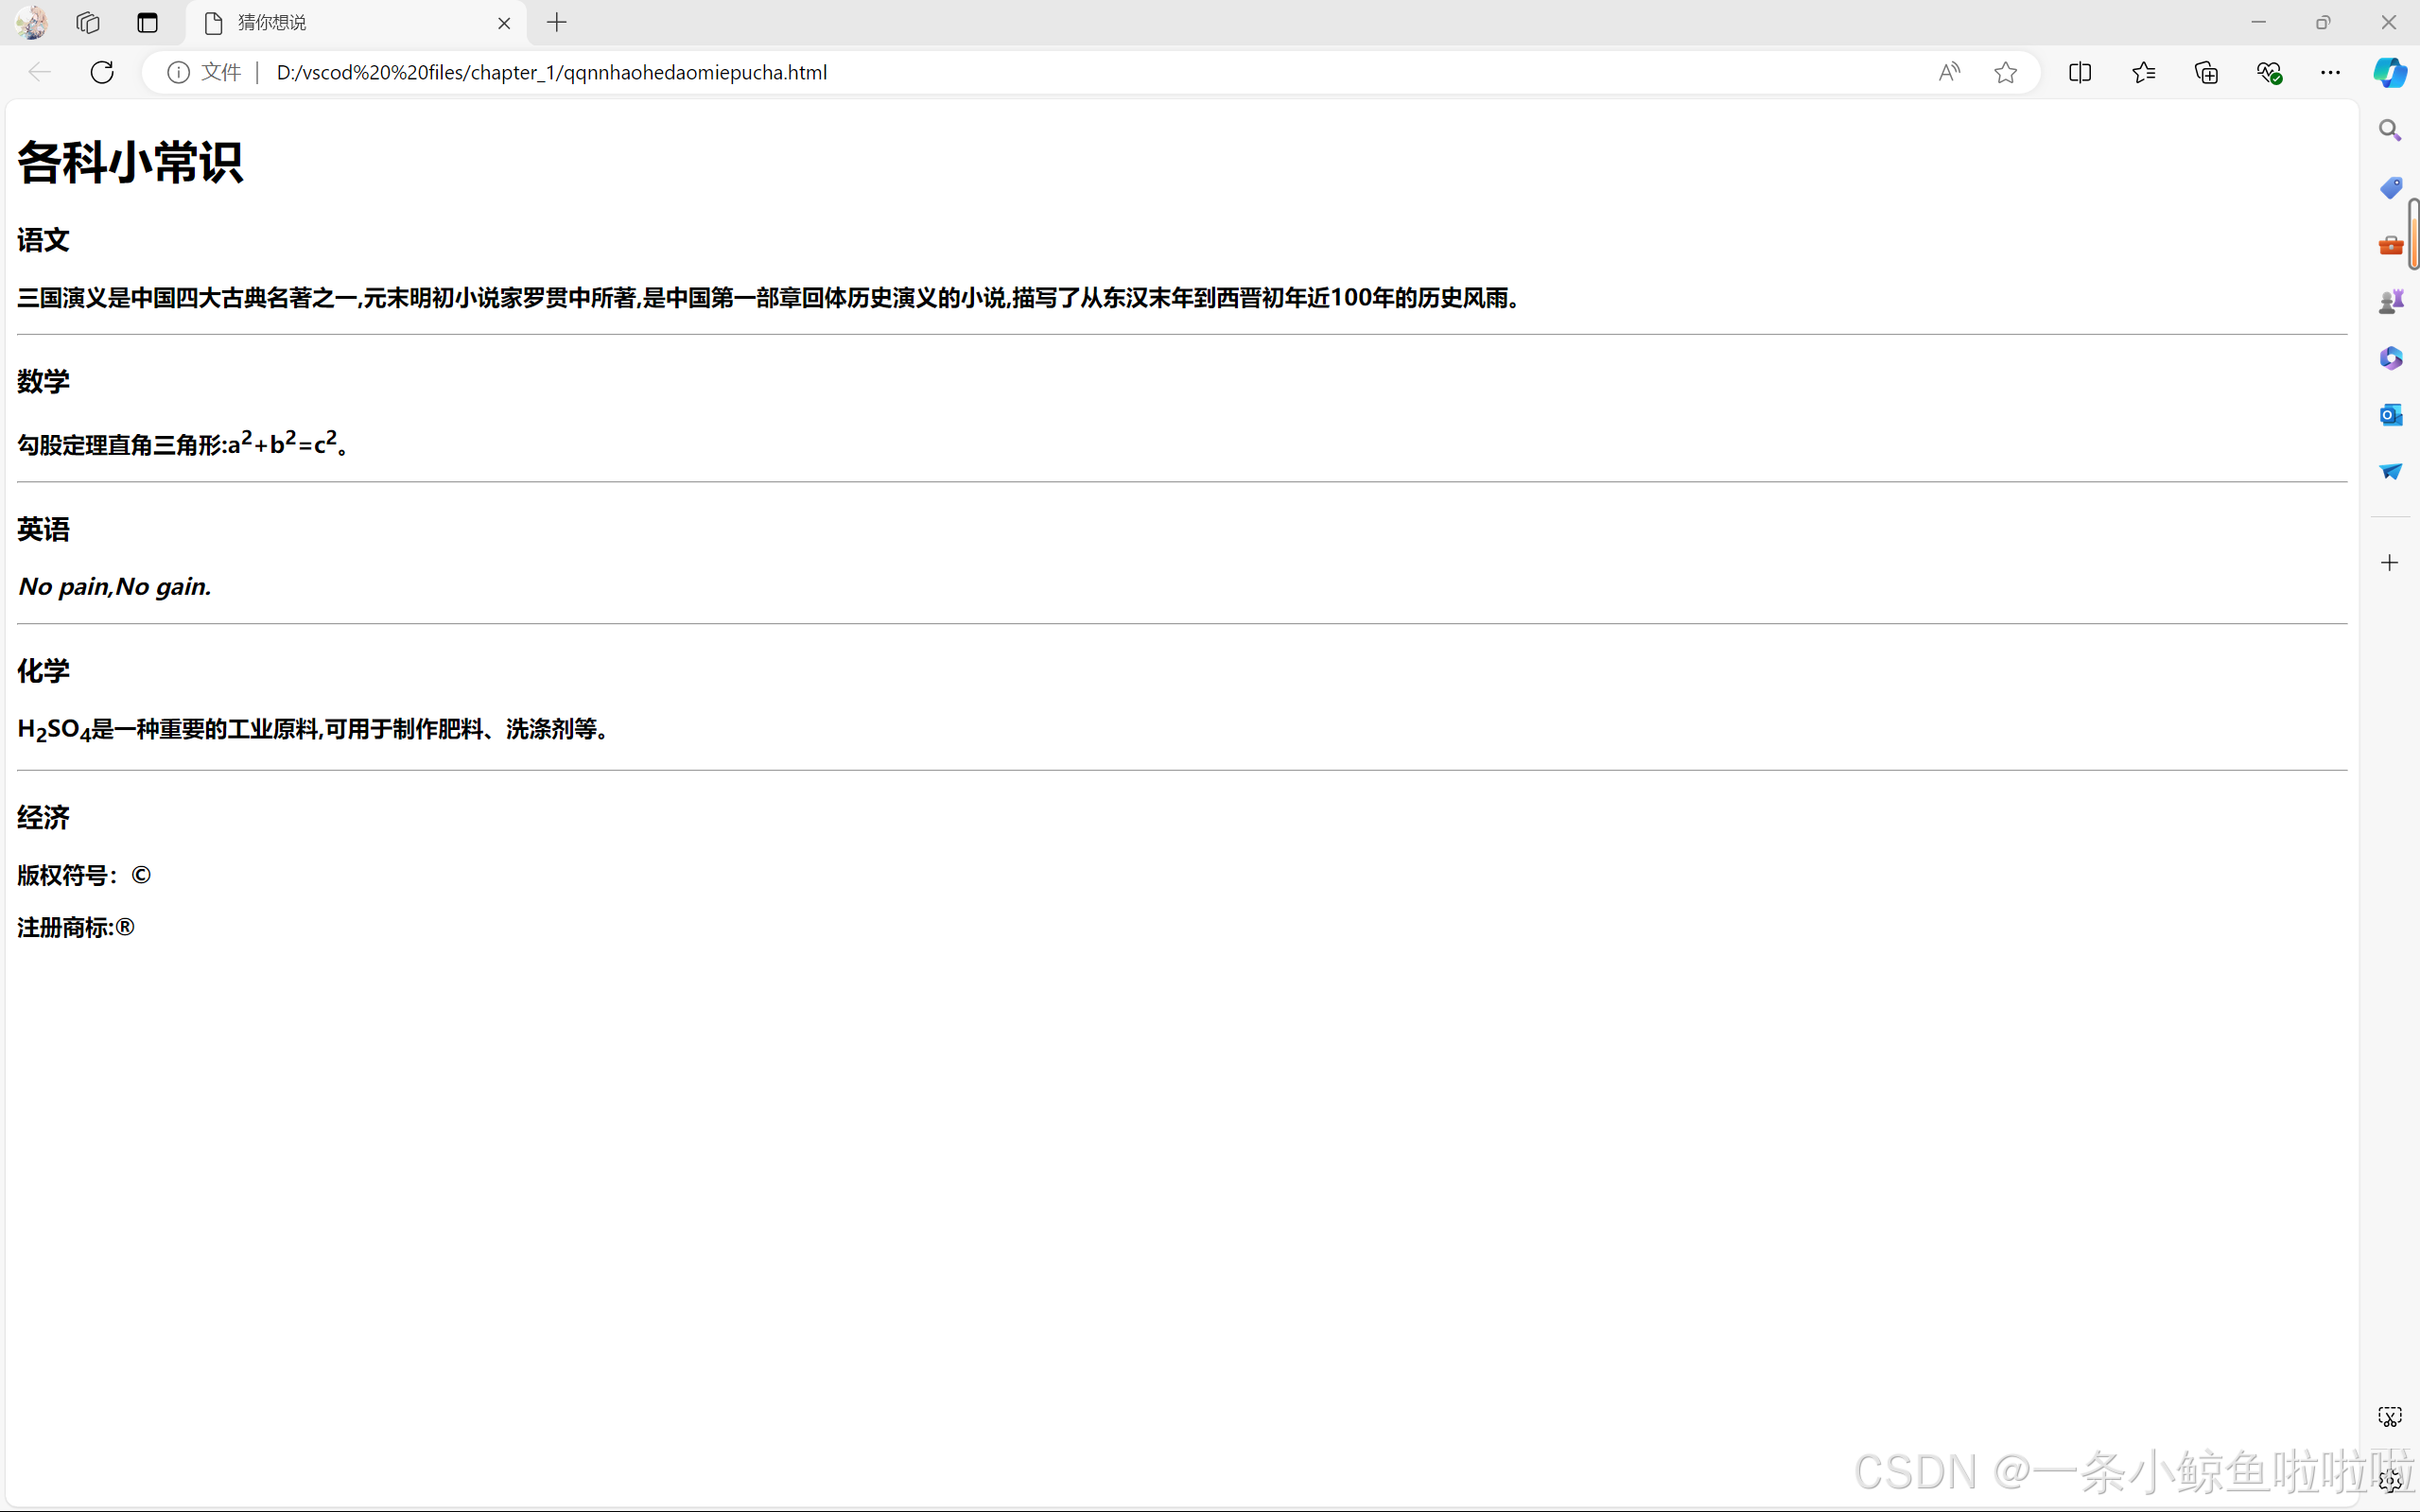Open sidebar Search icon

[x=2390, y=130]
